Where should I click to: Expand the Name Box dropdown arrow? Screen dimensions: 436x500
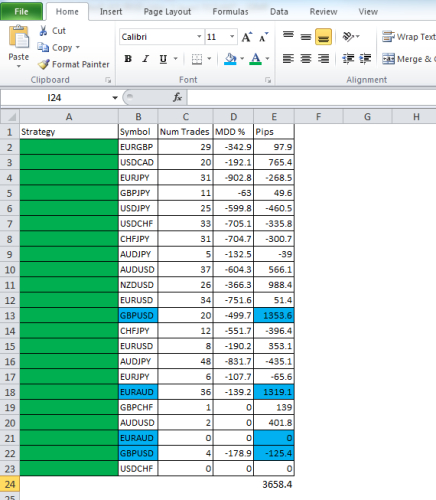point(115,98)
